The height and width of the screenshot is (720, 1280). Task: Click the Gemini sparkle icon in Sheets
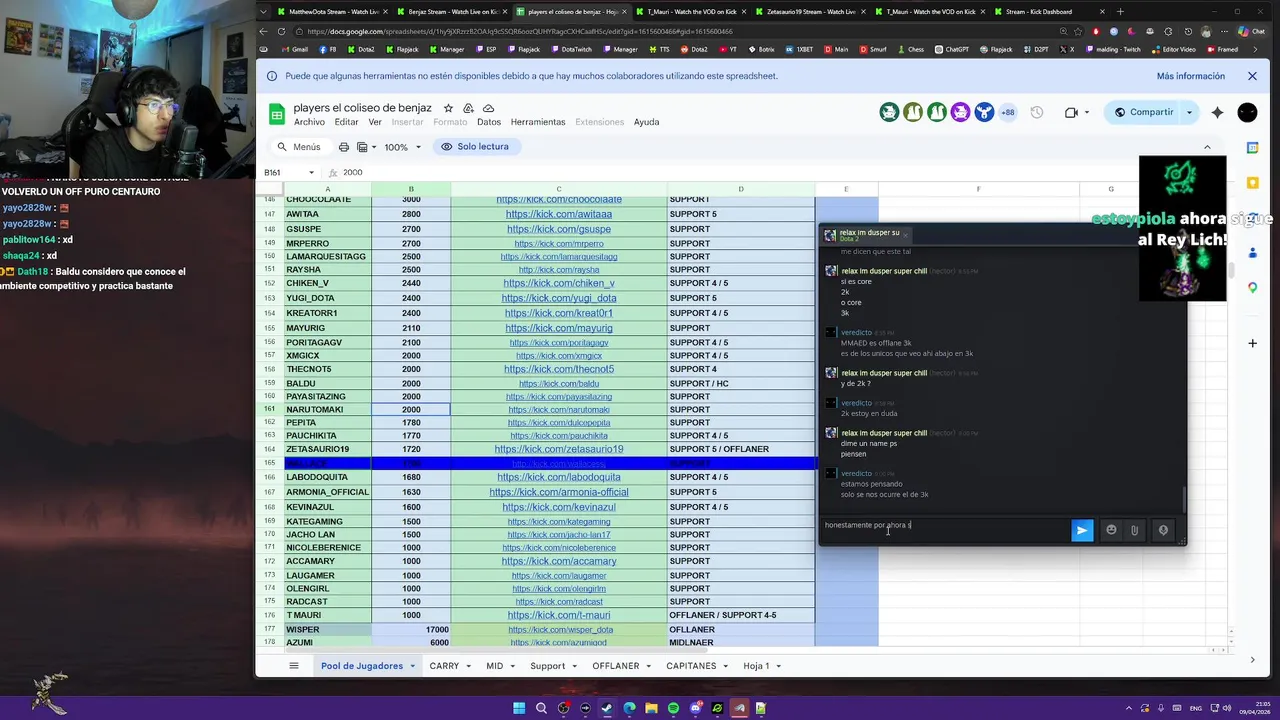(1217, 113)
